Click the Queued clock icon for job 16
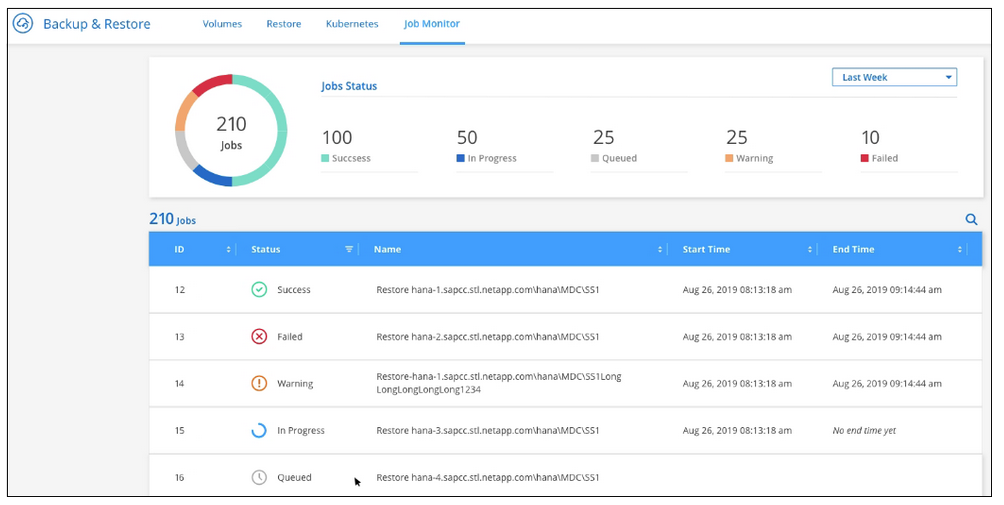 (259, 478)
